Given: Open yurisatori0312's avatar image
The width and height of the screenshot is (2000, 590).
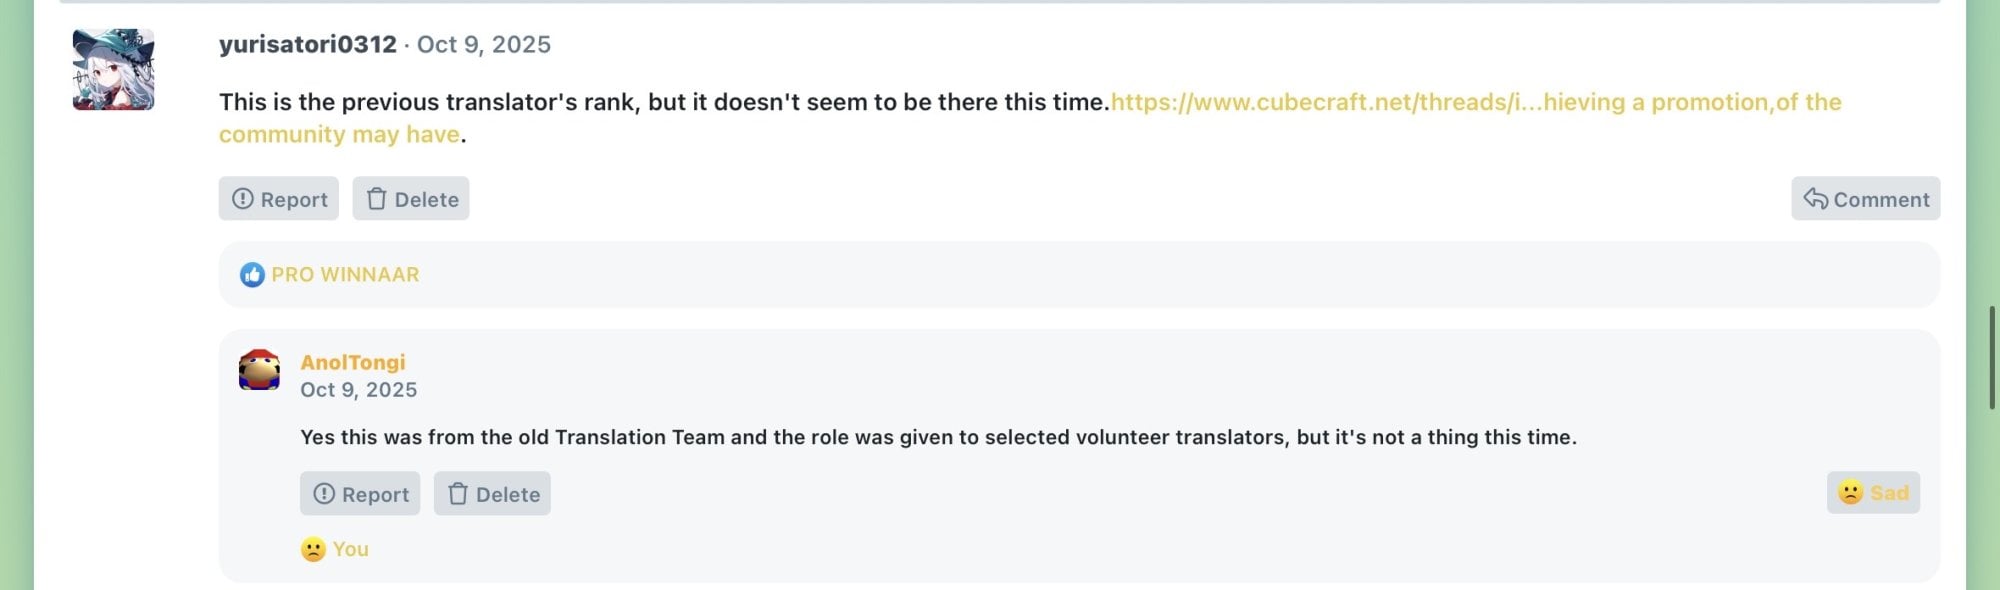Looking at the screenshot, I should [113, 69].
